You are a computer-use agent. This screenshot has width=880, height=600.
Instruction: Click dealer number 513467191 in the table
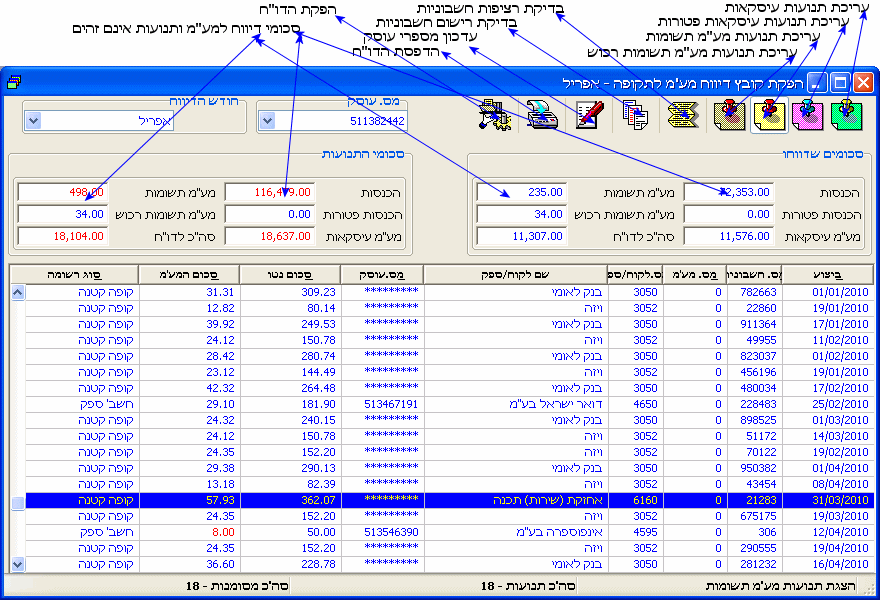click(x=391, y=404)
